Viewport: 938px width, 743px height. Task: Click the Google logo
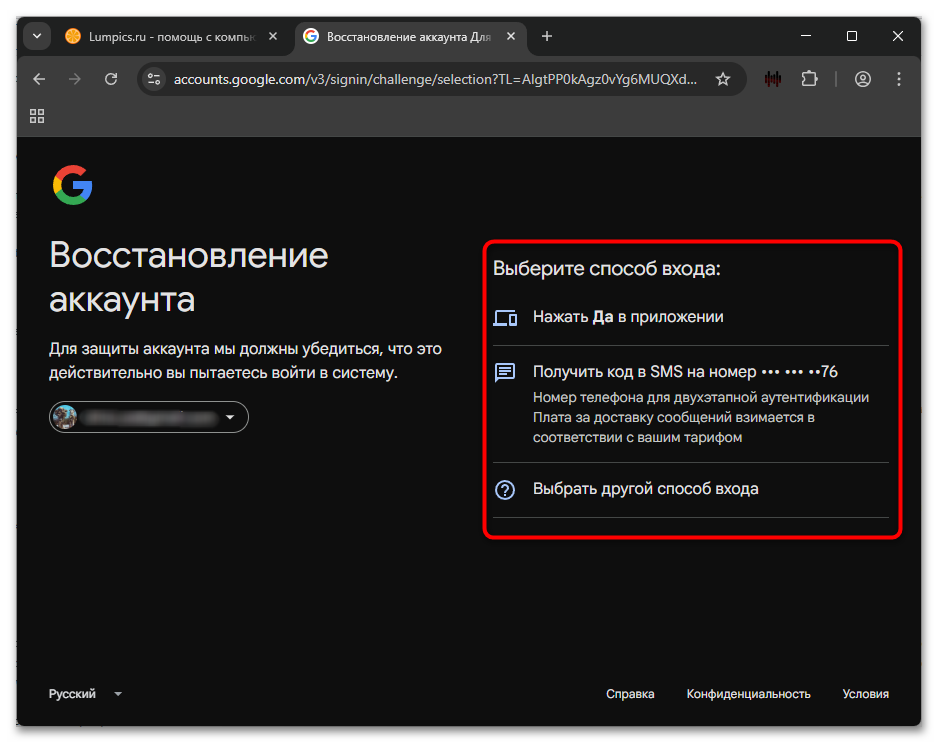coord(72,185)
